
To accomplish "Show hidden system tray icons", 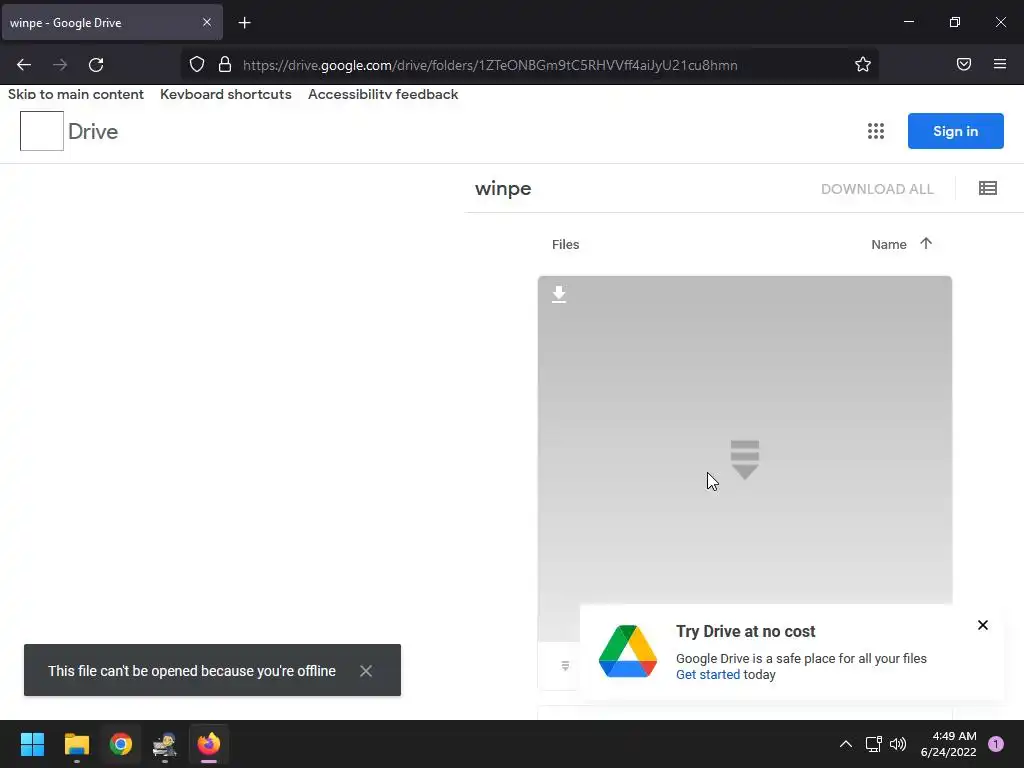I will (846, 744).
